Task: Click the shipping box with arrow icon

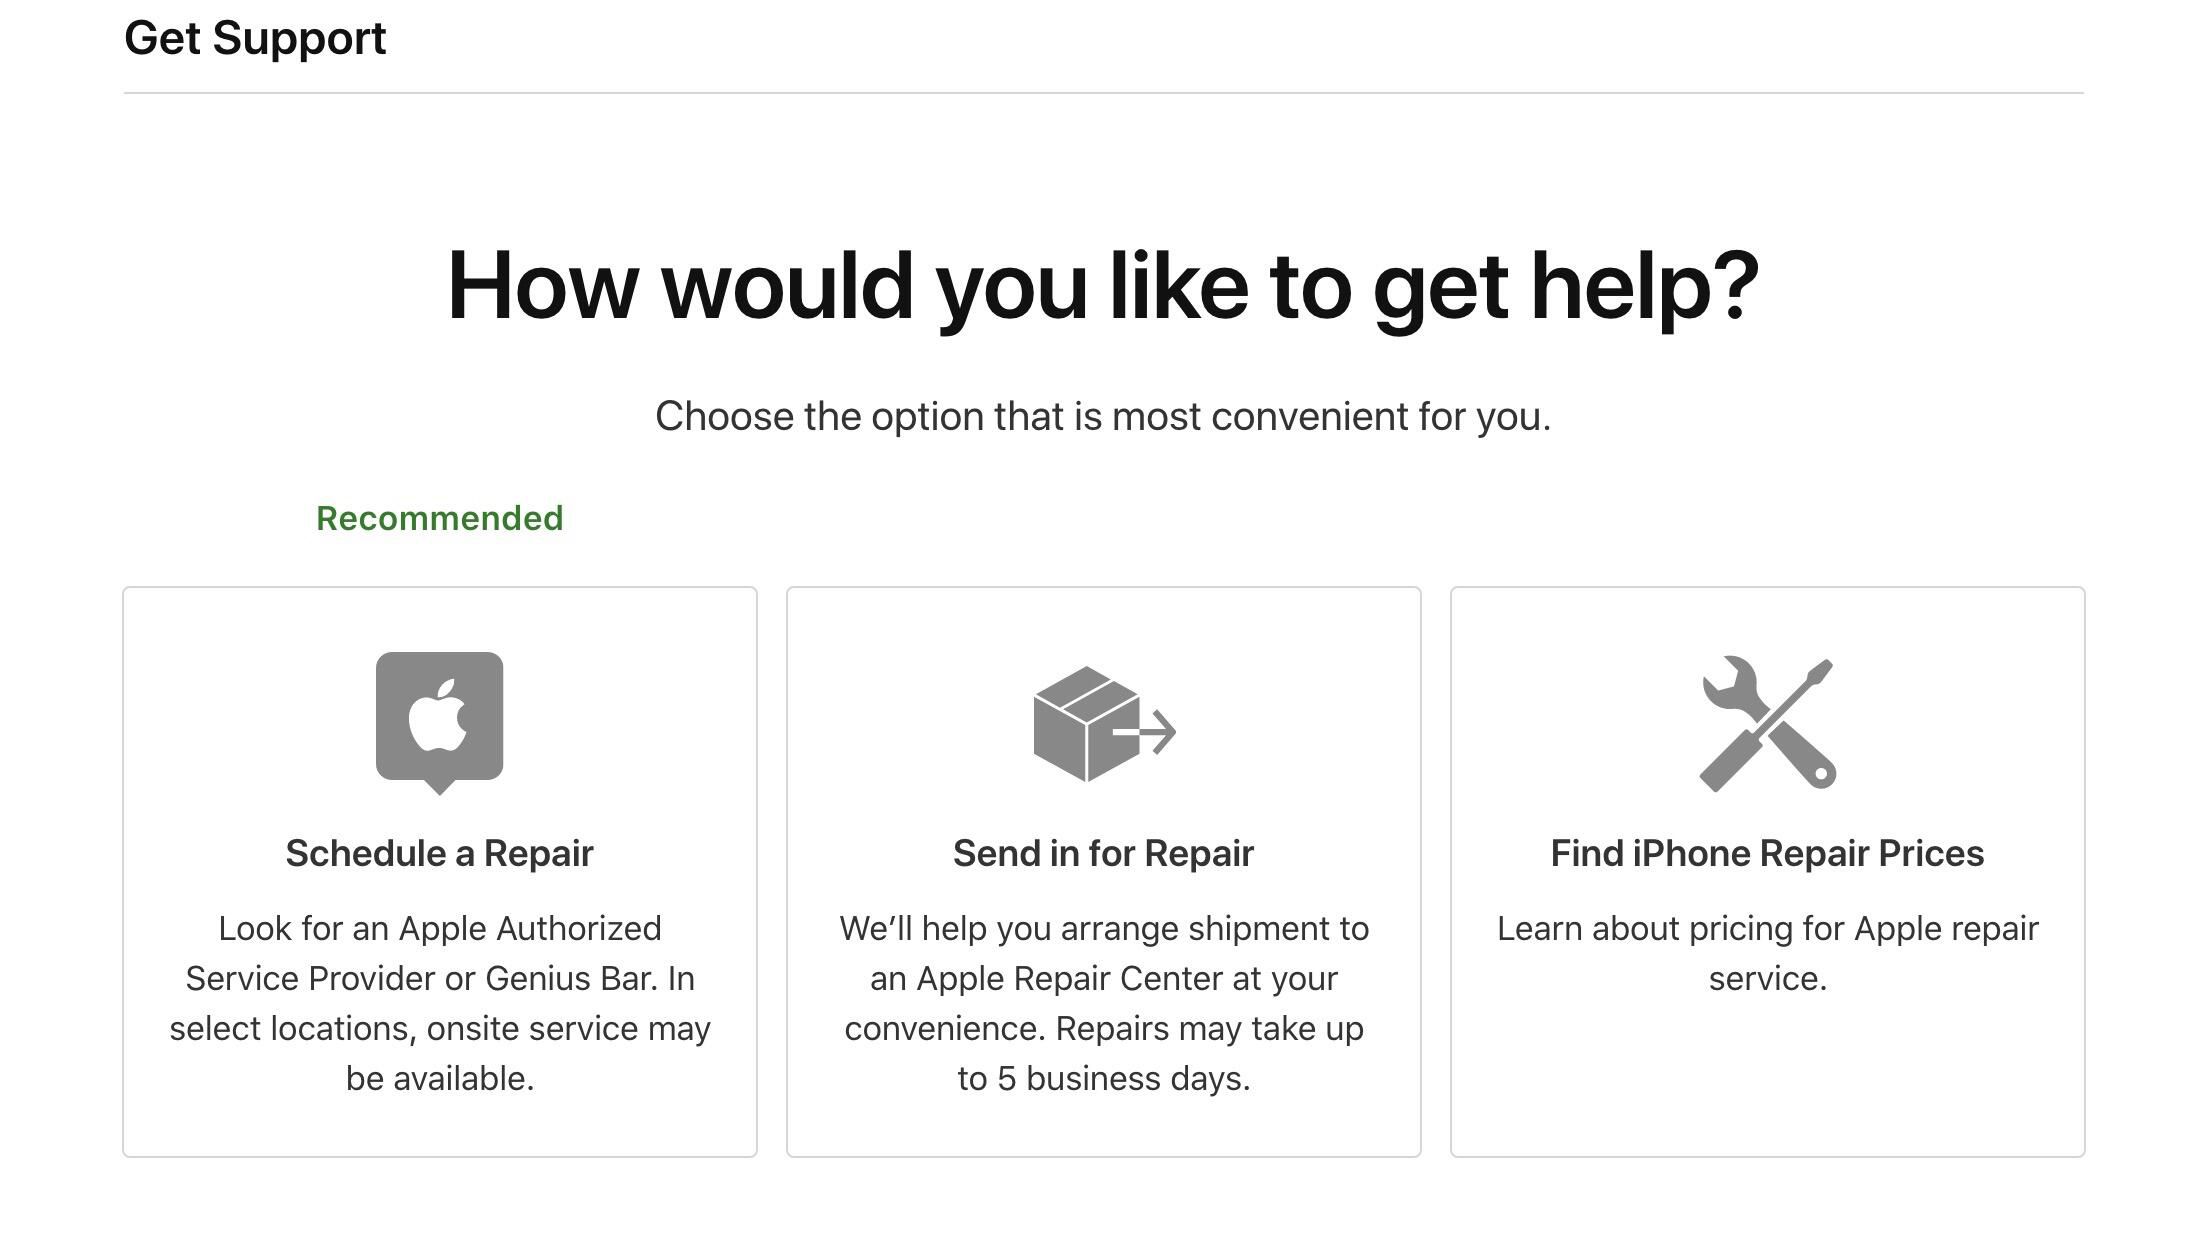Action: (x=1103, y=724)
